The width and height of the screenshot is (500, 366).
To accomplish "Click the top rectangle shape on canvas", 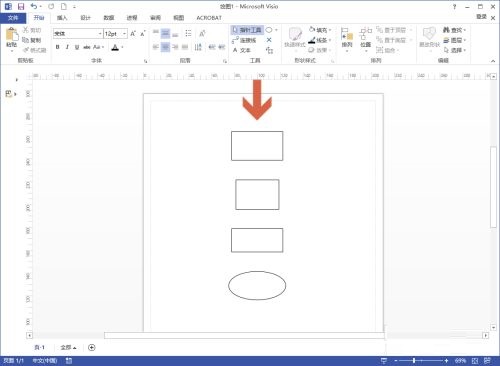I will coord(257,146).
